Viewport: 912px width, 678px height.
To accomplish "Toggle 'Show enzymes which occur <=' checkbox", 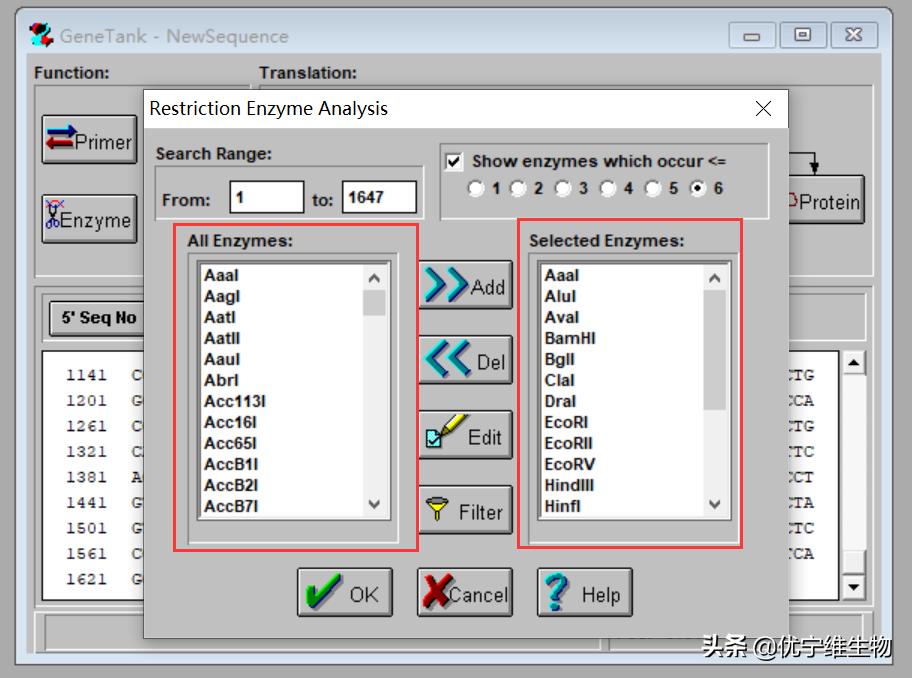I will [454, 161].
